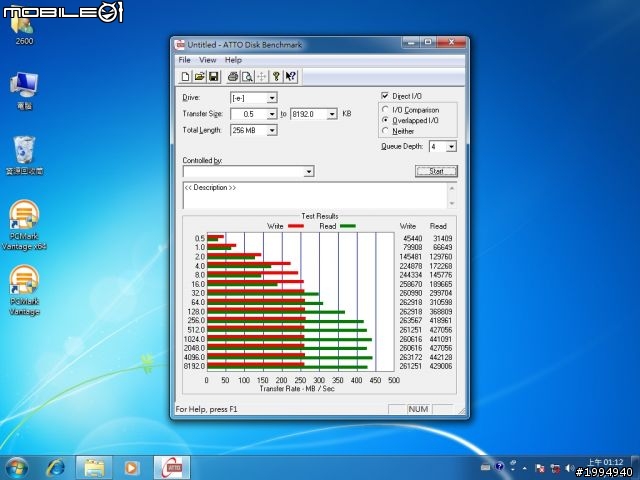Click the Open file toolbar icon
The width and height of the screenshot is (640, 480).
pos(200,76)
